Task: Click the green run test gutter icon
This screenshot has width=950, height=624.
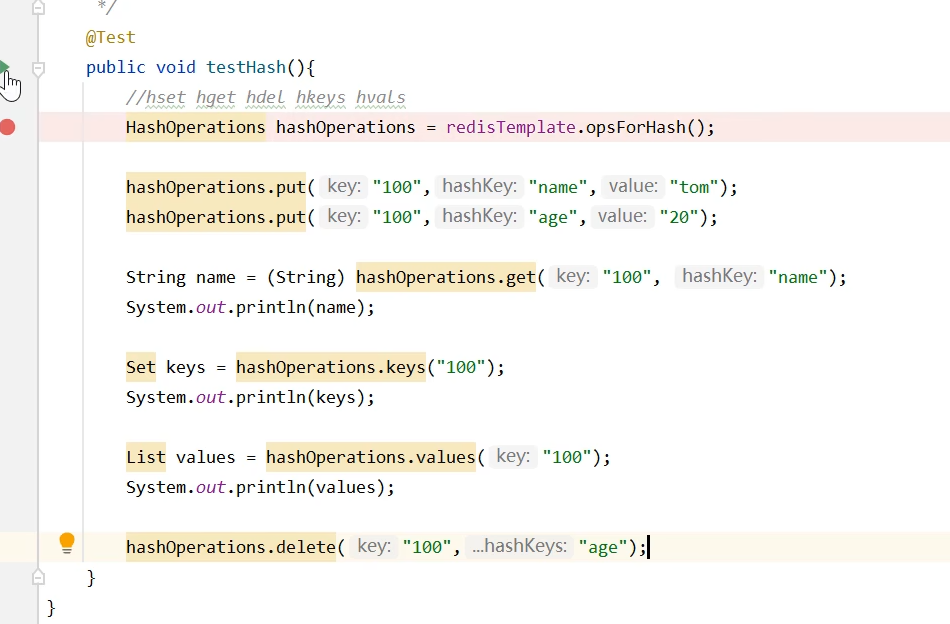Action: (x=4, y=67)
